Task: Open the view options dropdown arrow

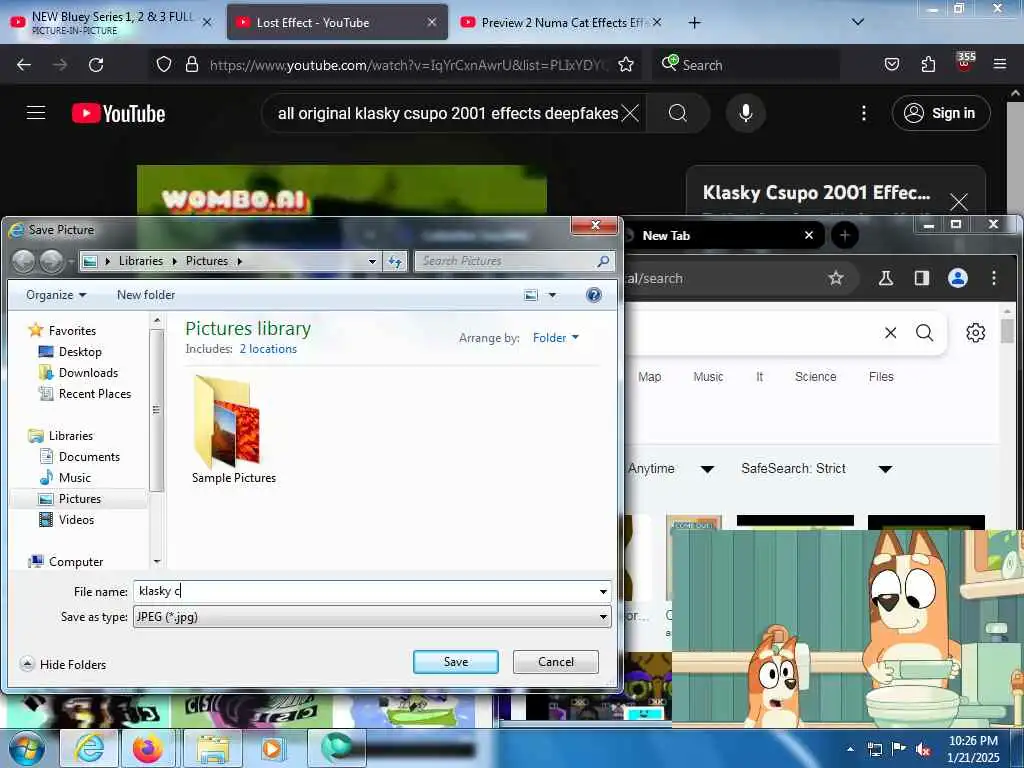Action: (x=552, y=295)
